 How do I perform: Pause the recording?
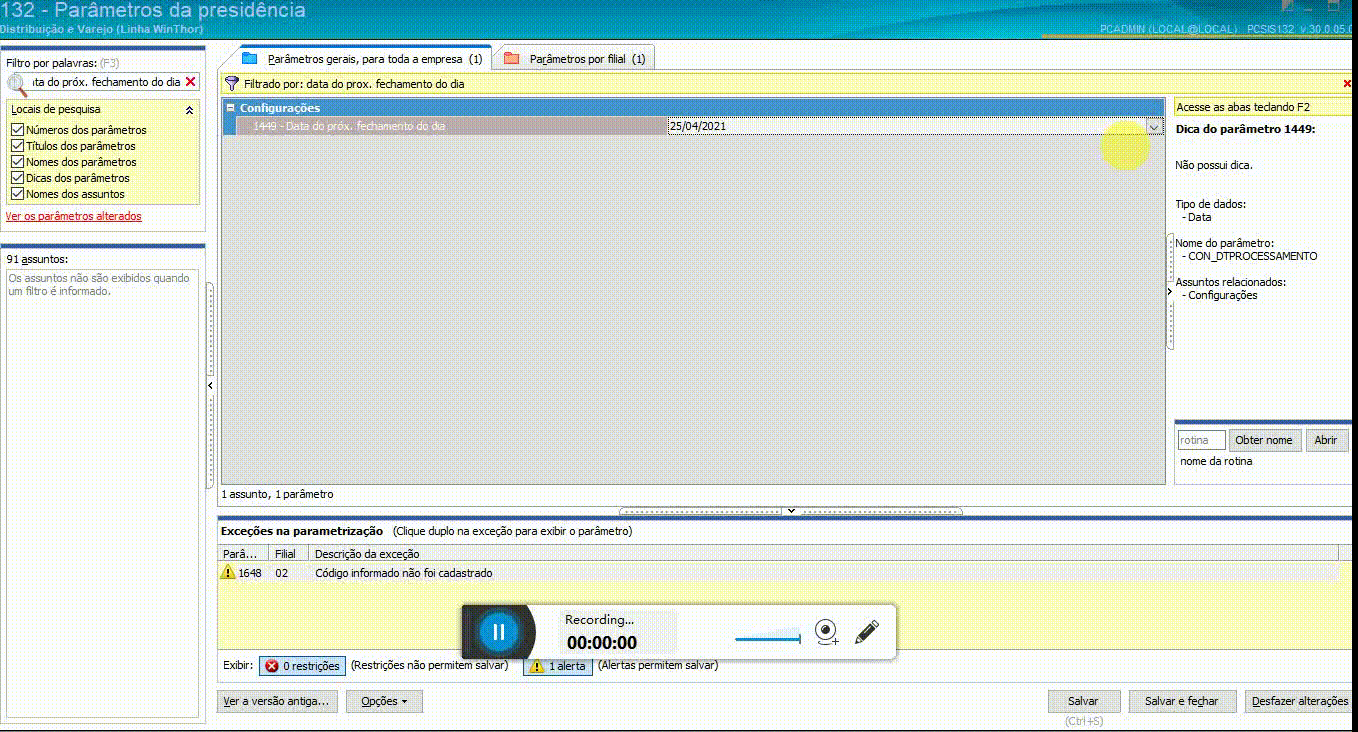pyautogui.click(x=498, y=631)
